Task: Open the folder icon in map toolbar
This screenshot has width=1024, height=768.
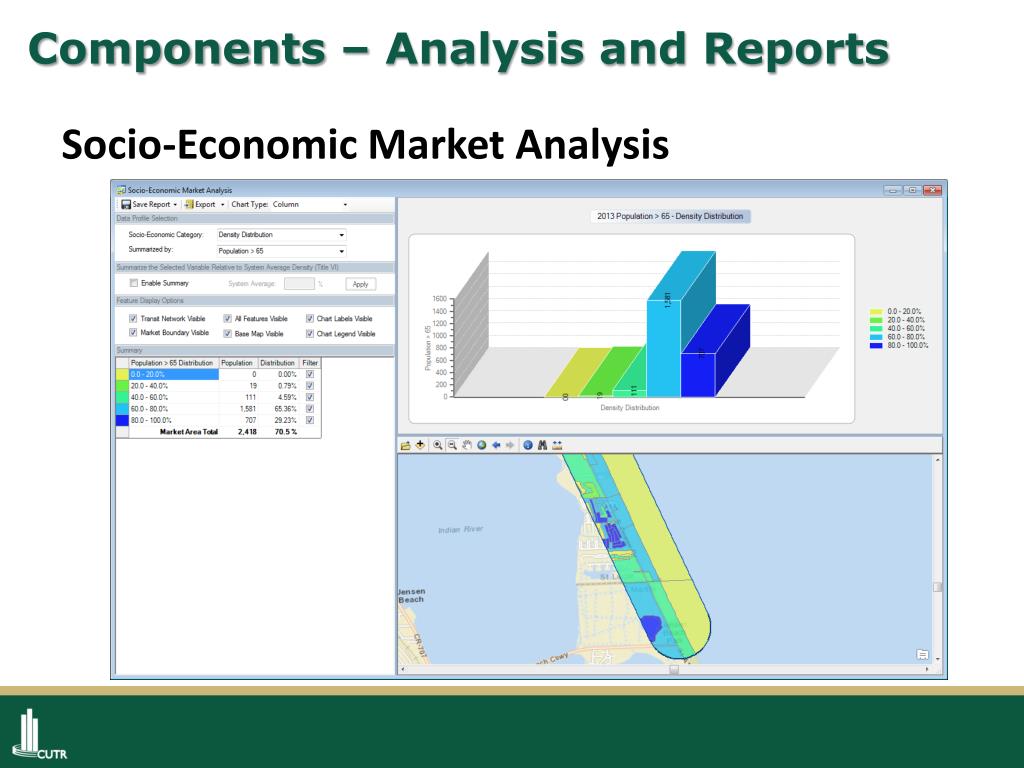Action: pyautogui.click(x=406, y=445)
